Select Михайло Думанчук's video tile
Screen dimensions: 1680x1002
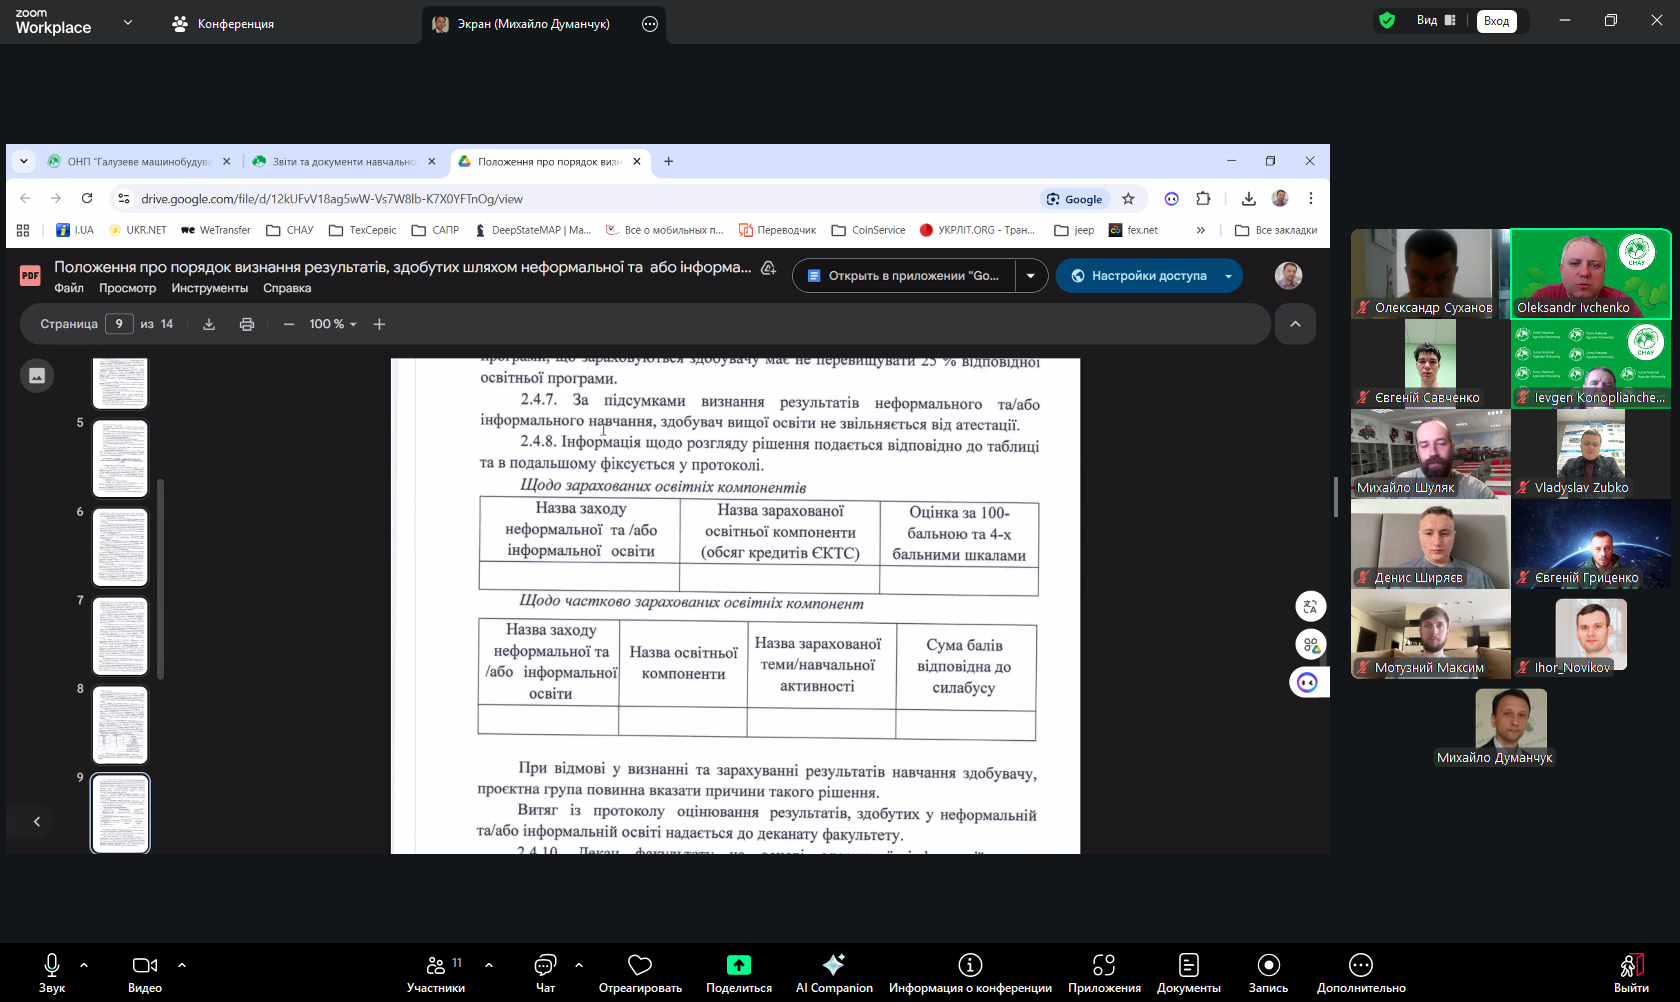tap(1510, 727)
